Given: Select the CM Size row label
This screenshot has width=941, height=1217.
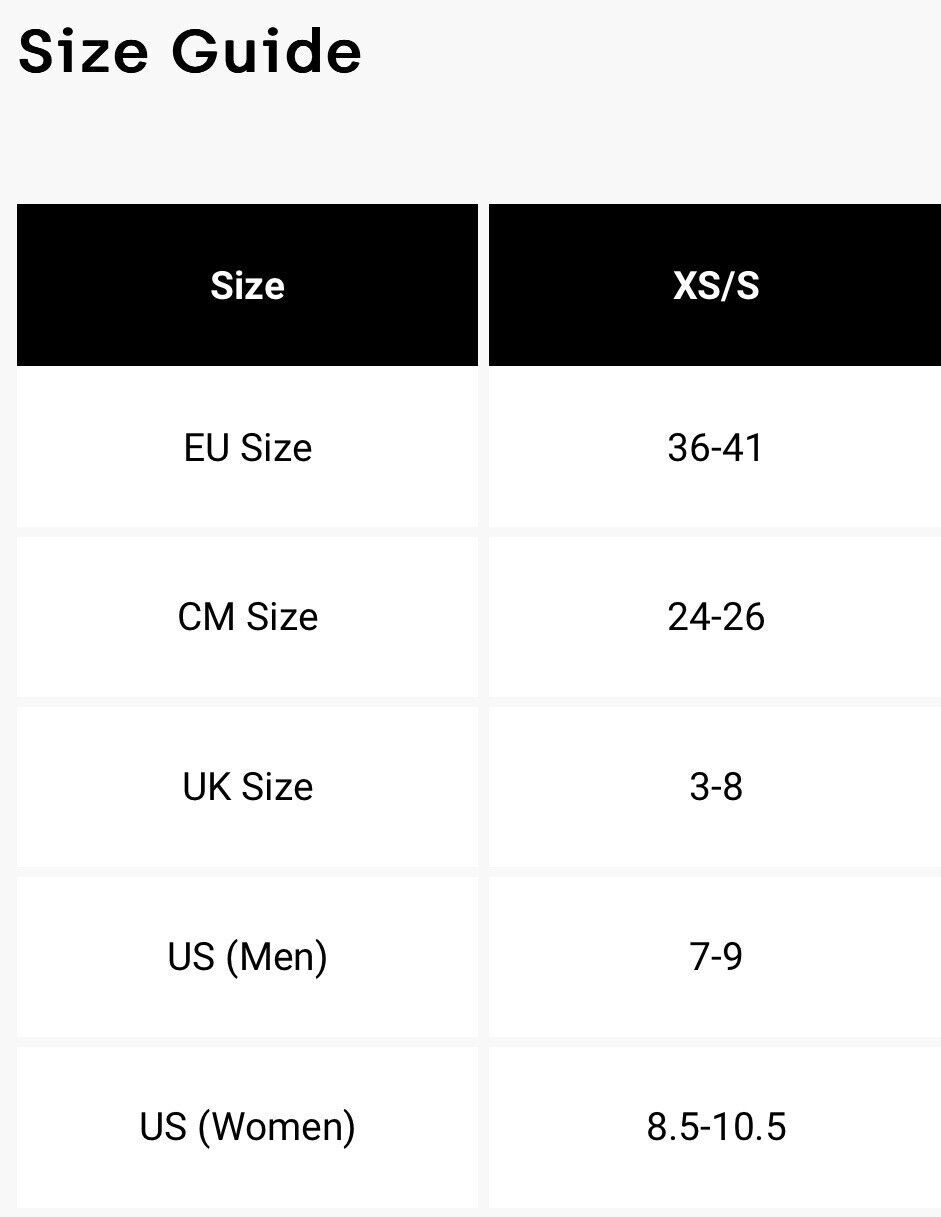Looking at the screenshot, I should [x=247, y=617].
